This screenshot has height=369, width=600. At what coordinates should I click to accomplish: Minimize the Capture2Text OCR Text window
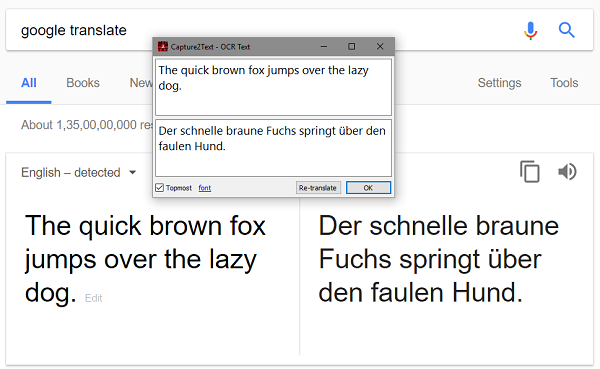(324, 46)
